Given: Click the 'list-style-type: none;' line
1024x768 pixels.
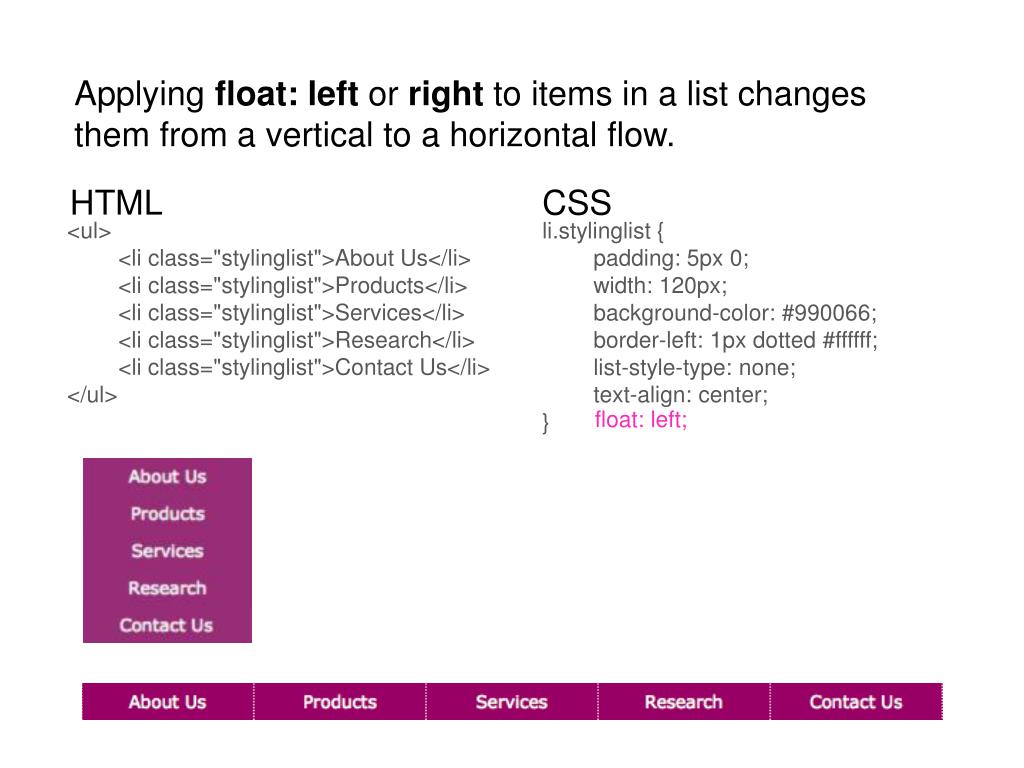Looking at the screenshot, I should click(x=694, y=368).
